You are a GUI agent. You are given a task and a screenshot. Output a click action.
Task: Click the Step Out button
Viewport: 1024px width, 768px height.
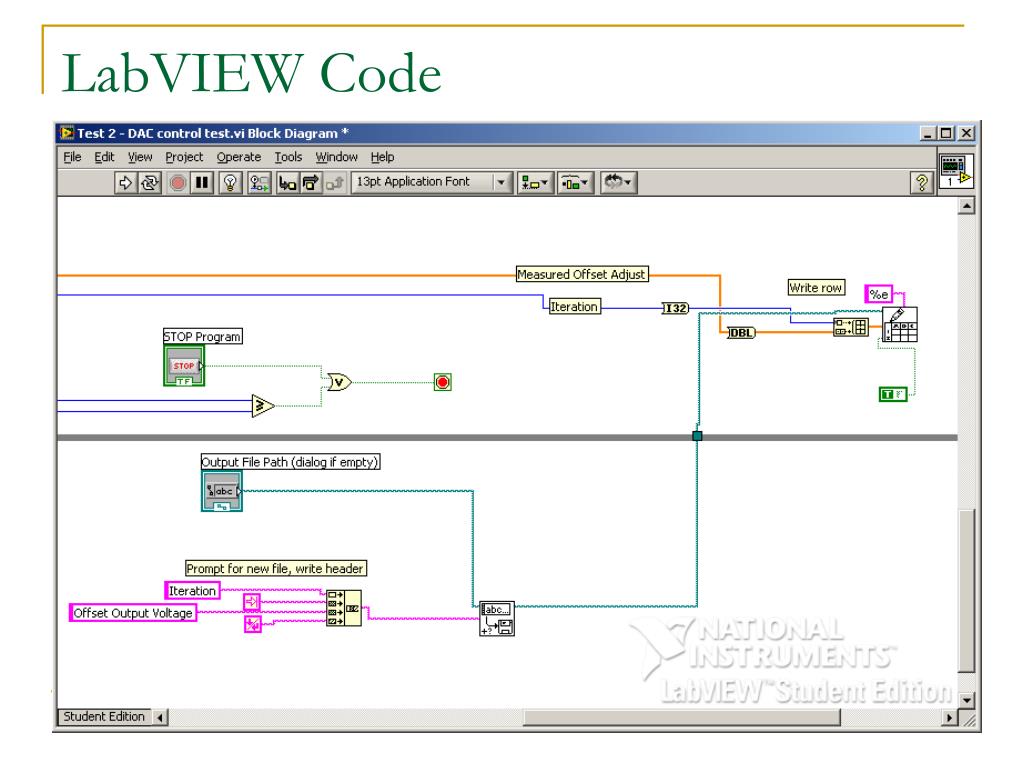tap(334, 183)
